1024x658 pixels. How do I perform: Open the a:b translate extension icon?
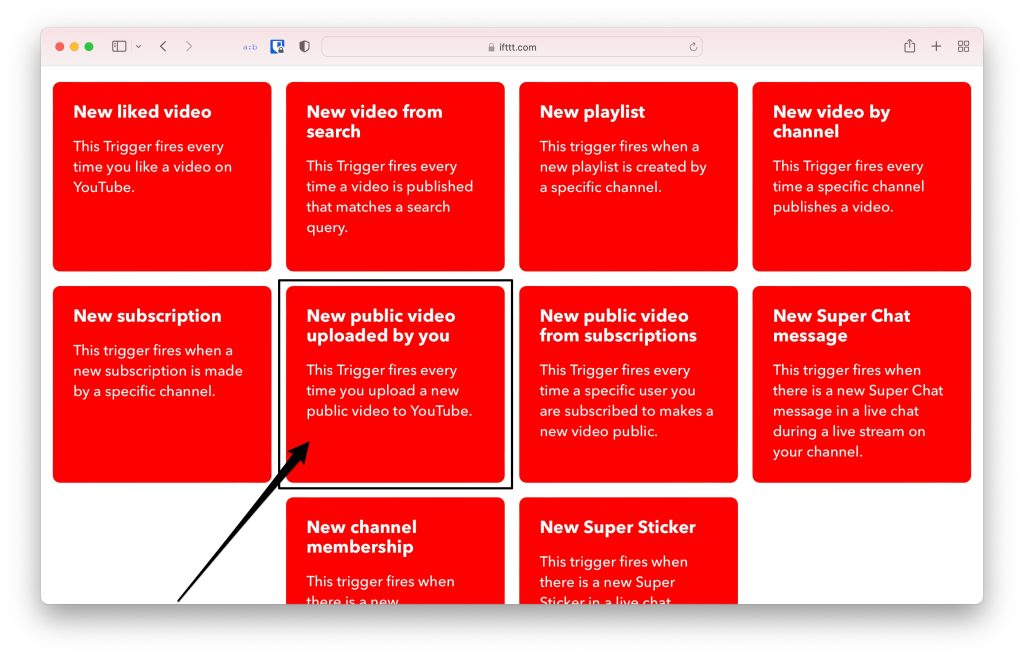pos(250,47)
